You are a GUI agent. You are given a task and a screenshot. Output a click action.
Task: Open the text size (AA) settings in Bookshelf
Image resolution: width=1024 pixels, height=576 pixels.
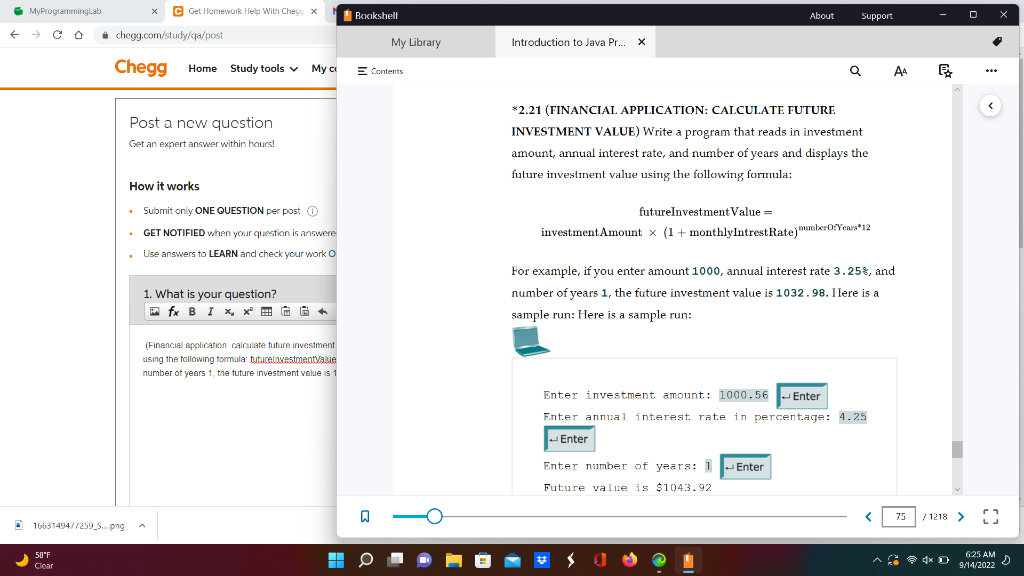(x=899, y=71)
